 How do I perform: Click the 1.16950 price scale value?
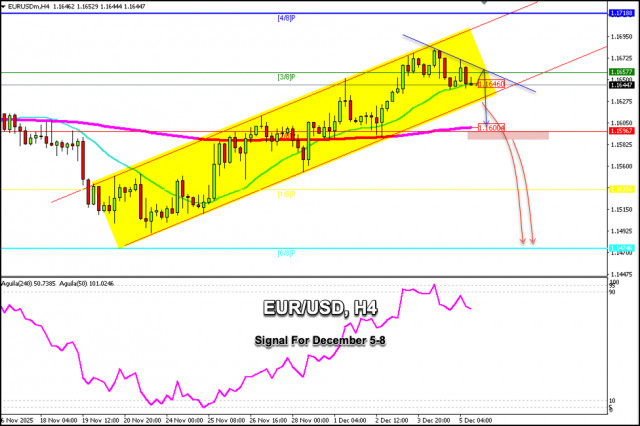[622, 37]
